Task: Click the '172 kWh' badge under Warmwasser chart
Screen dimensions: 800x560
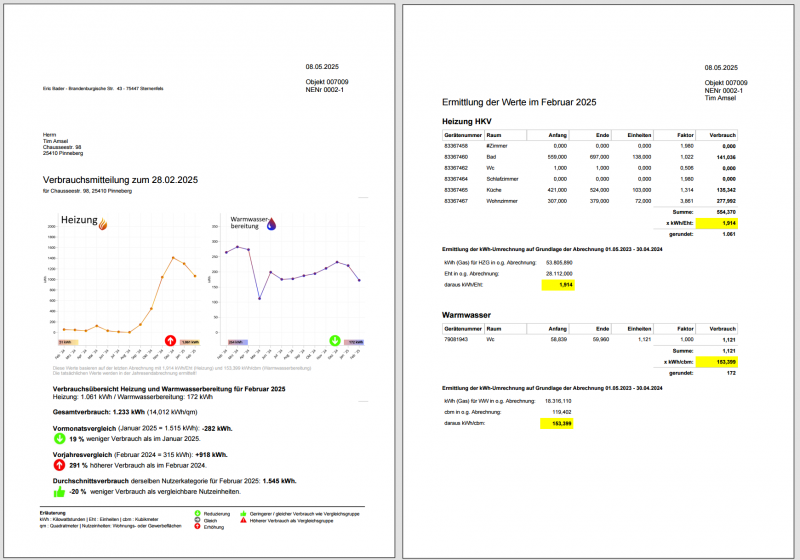Action: (354, 342)
